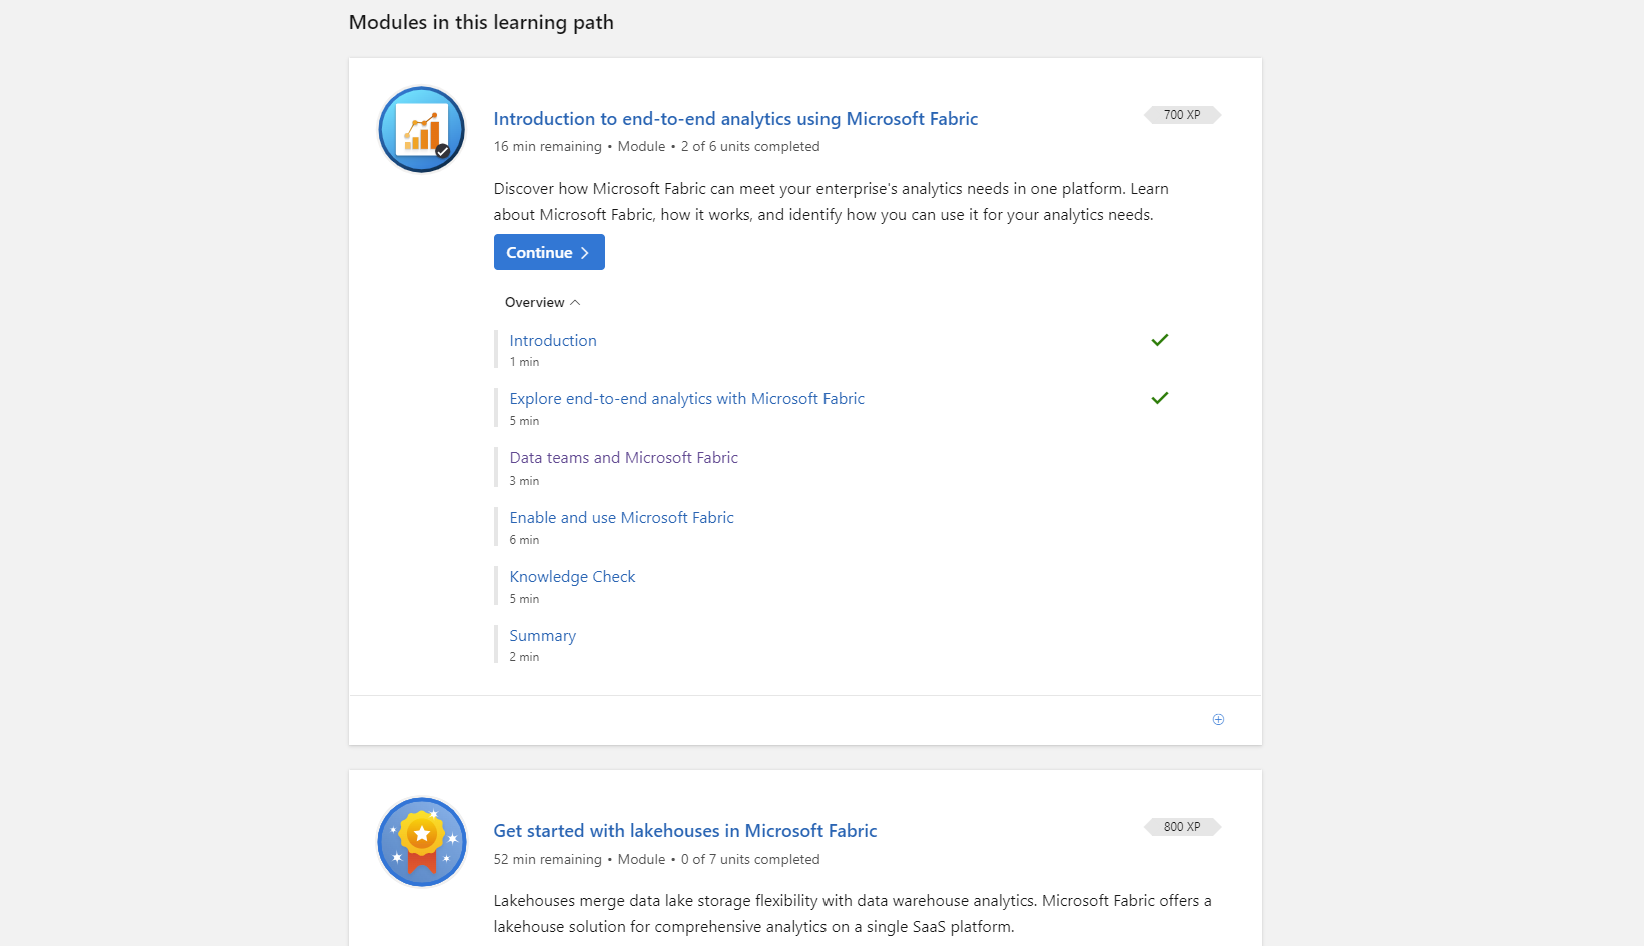Image resolution: width=1644 pixels, height=946 pixels.
Task: Click '2 min' duration under Summary
Action: (x=524, y=657)
